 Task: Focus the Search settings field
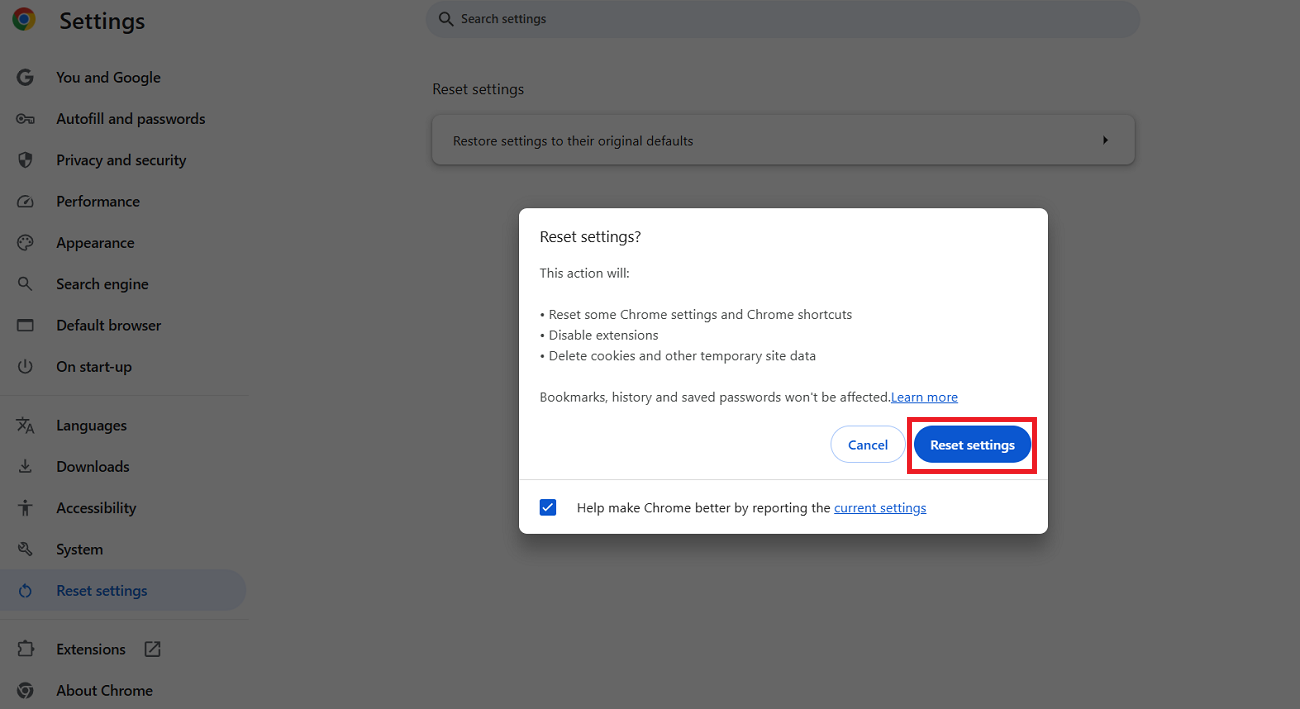pyautogui.click(x=783, y=19)
